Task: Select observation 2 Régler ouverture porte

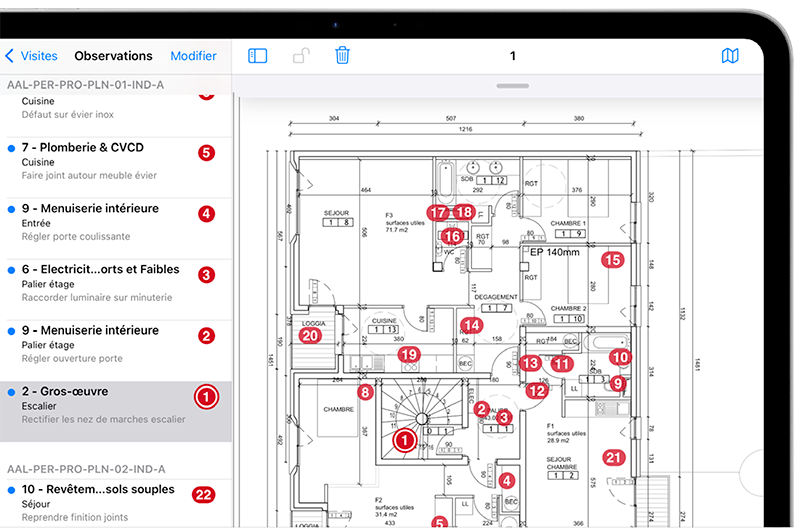Action: point(115,344)
